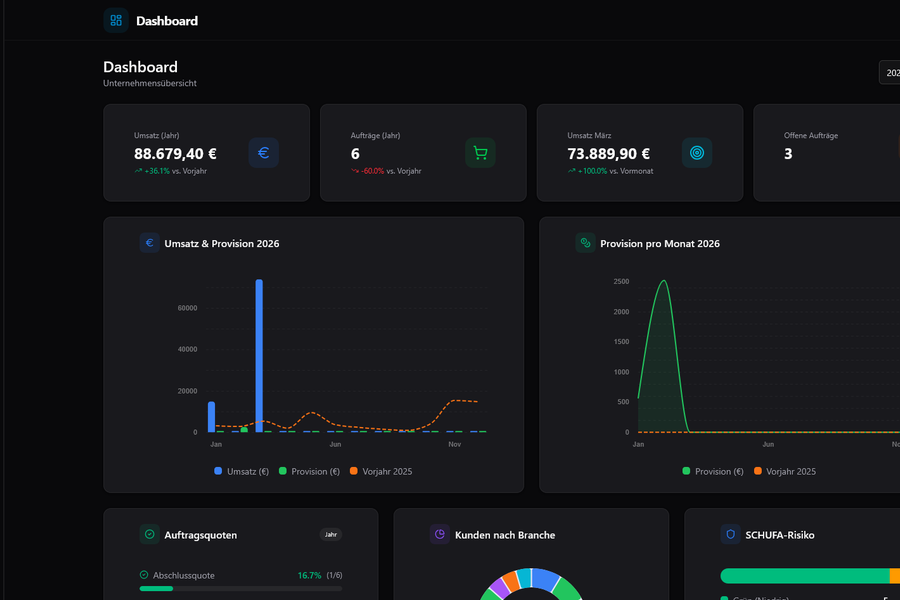The height and width of the screenshot is (600, 900).
Task: Click the Aufträge (Jahr) value 6
Action: point(355,154)
